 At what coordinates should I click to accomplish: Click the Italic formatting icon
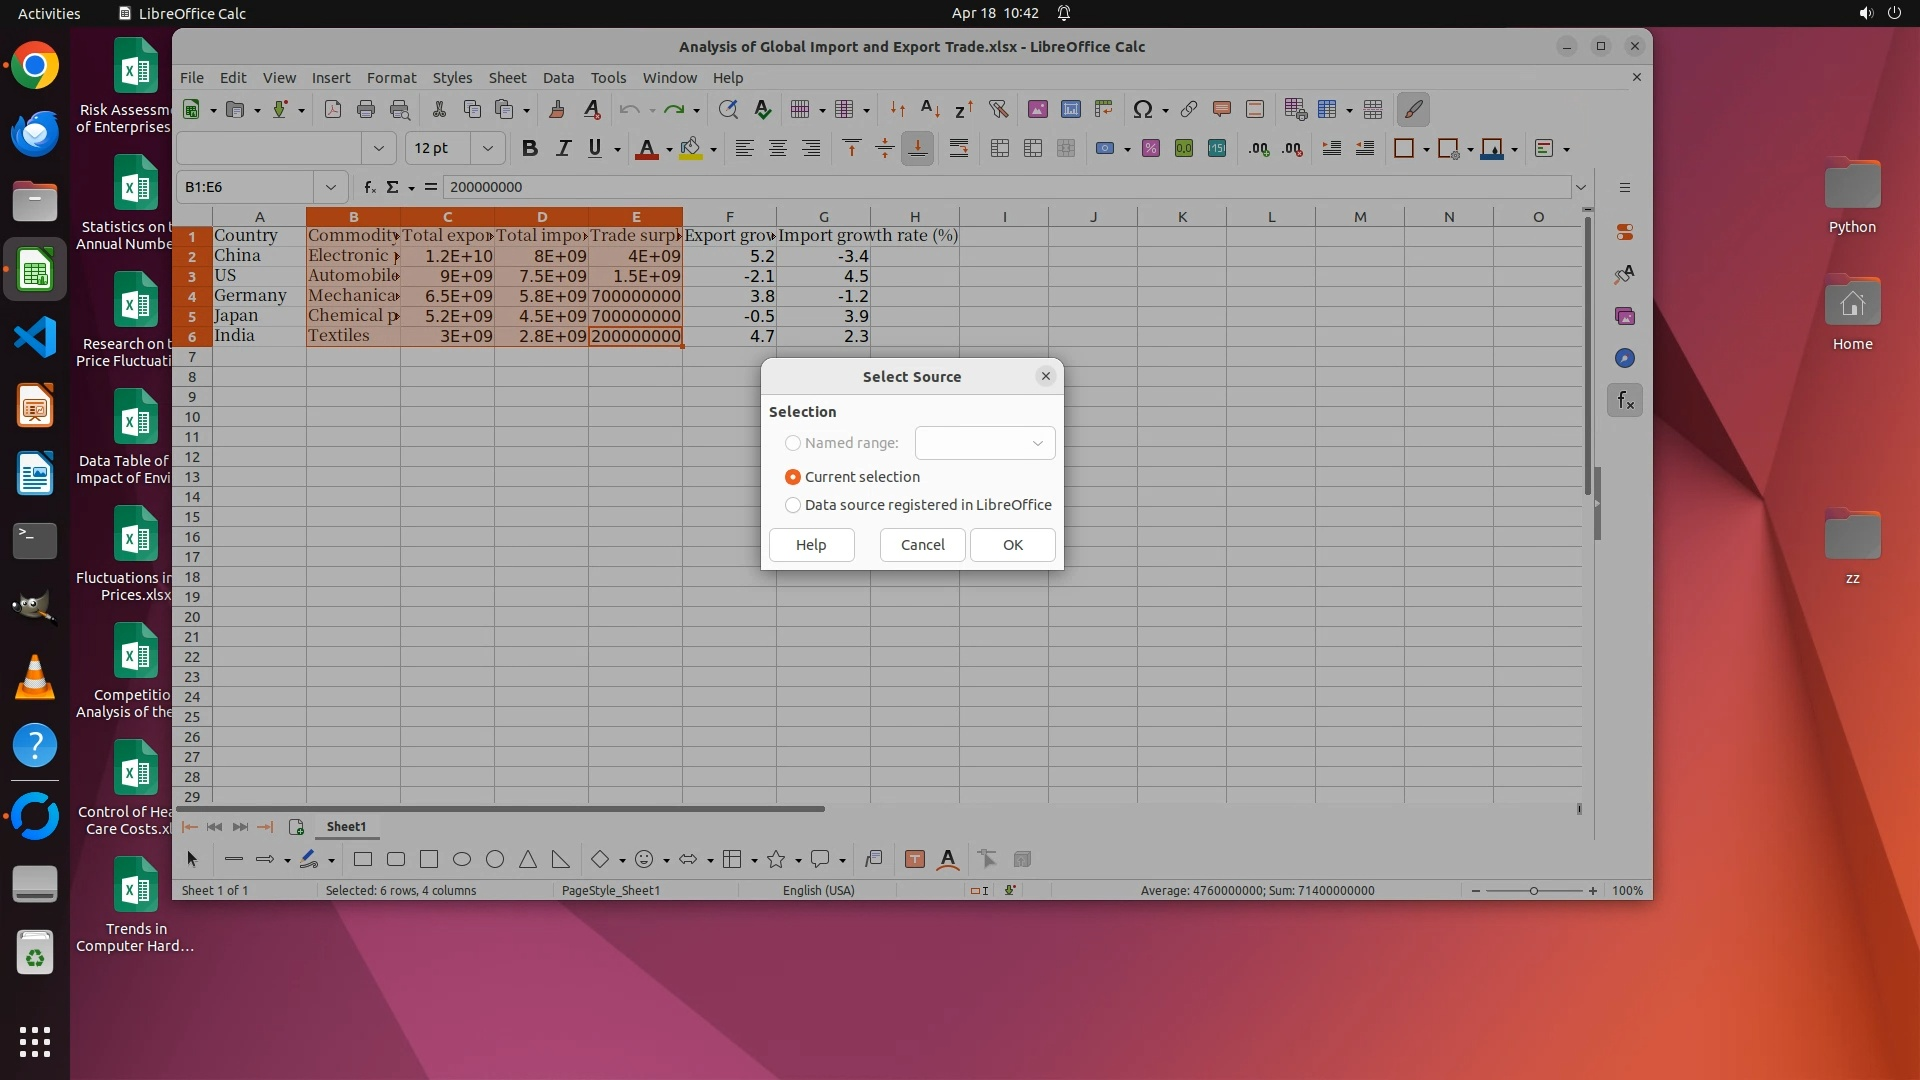[563, 149]
